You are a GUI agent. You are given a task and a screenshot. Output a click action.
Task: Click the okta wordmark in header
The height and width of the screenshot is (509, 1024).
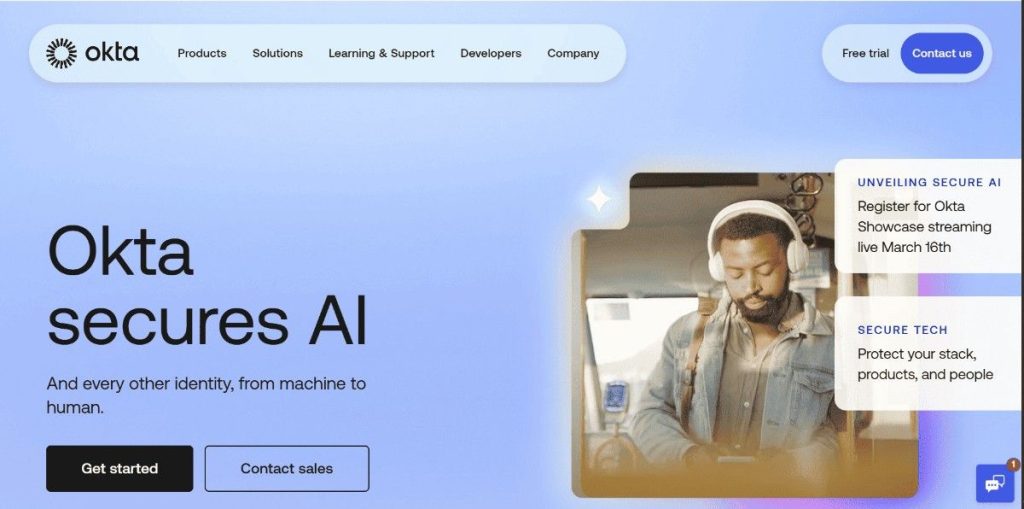click(x=112, y=52)
